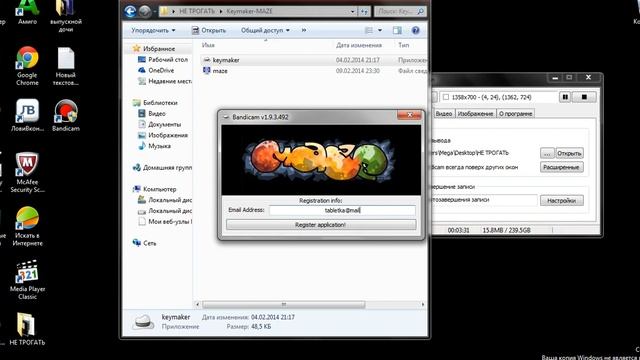
Task: Open Видео library in sidebar
Action: point(157,113)
